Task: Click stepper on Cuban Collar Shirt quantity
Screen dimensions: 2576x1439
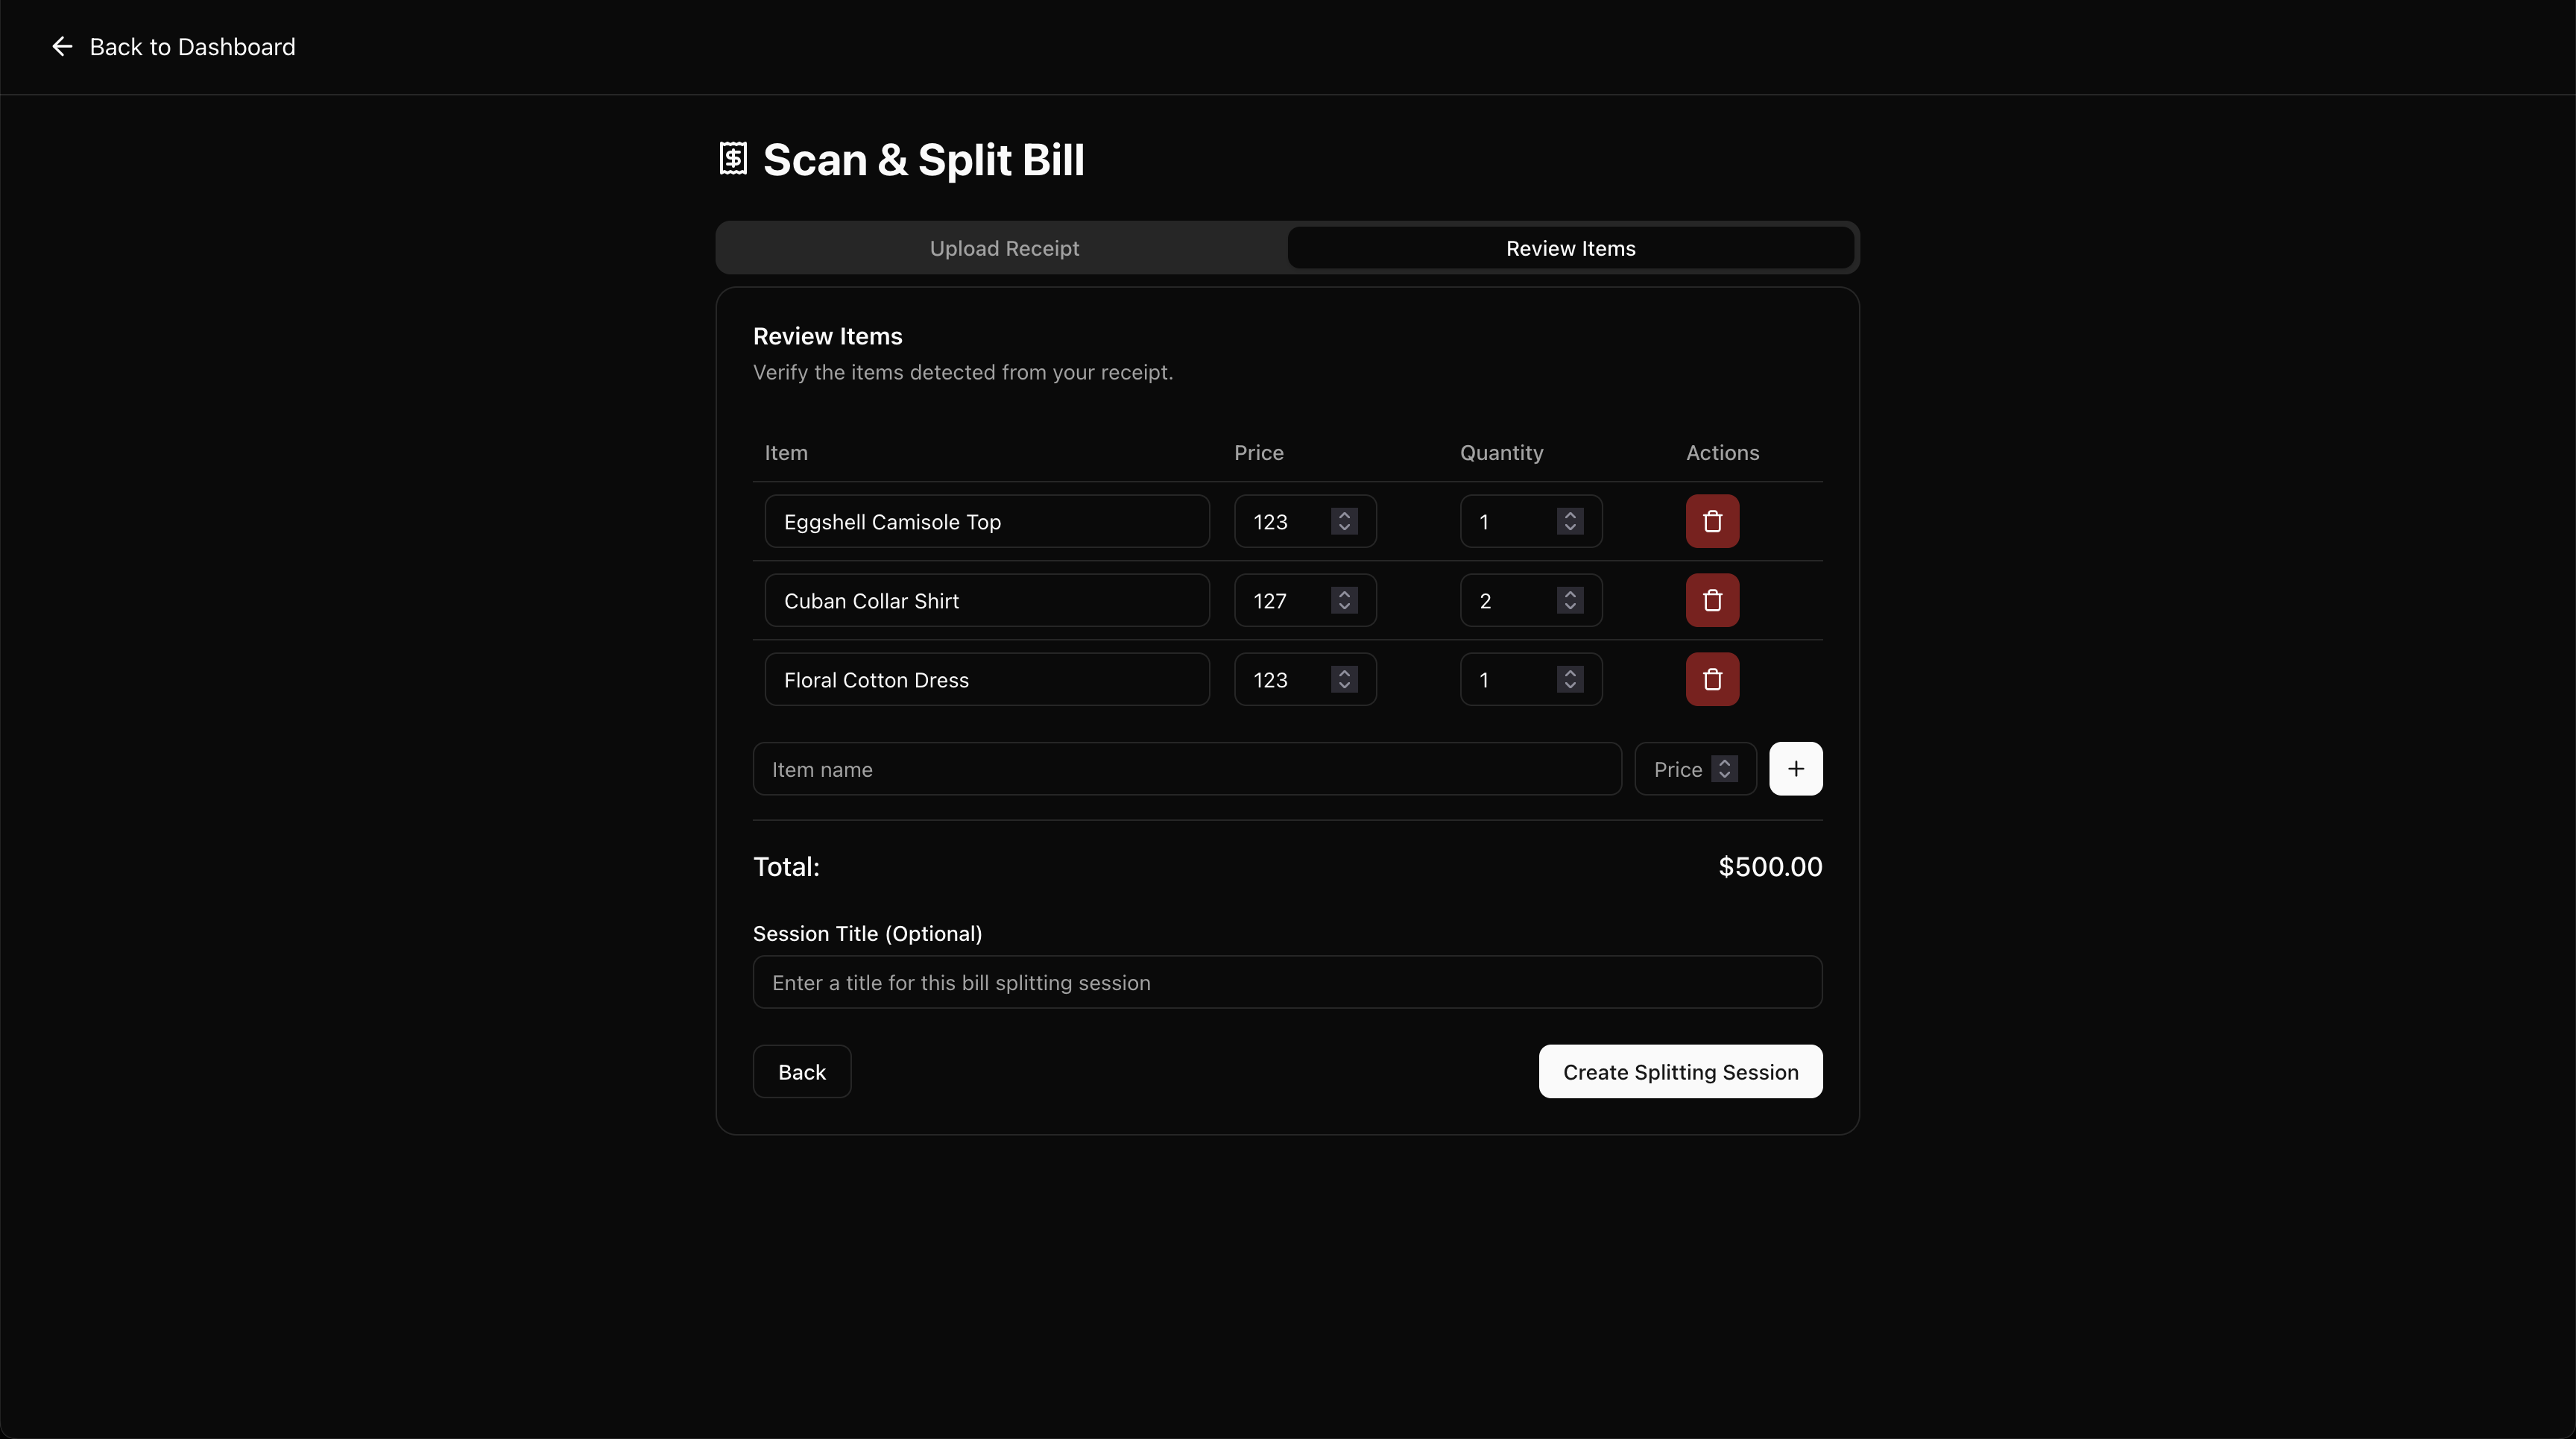Action: (1570, 600)
